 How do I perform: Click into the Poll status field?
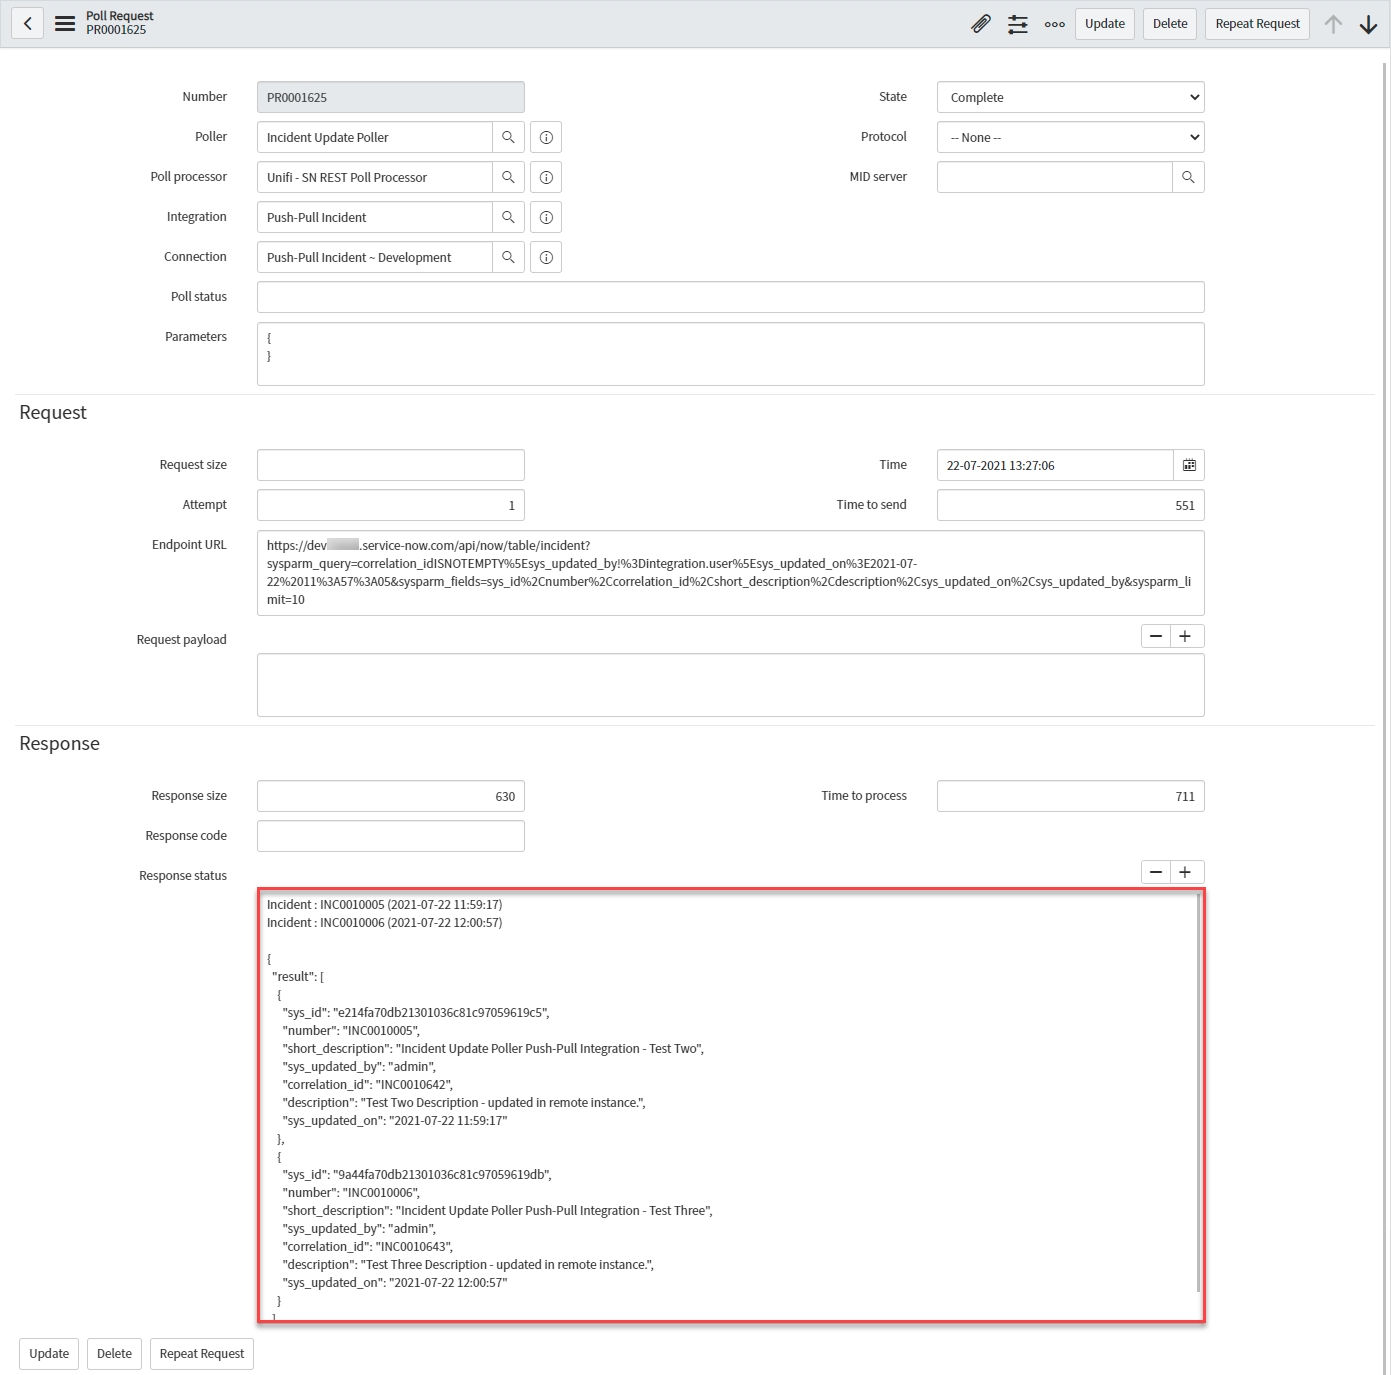(730, 297)
